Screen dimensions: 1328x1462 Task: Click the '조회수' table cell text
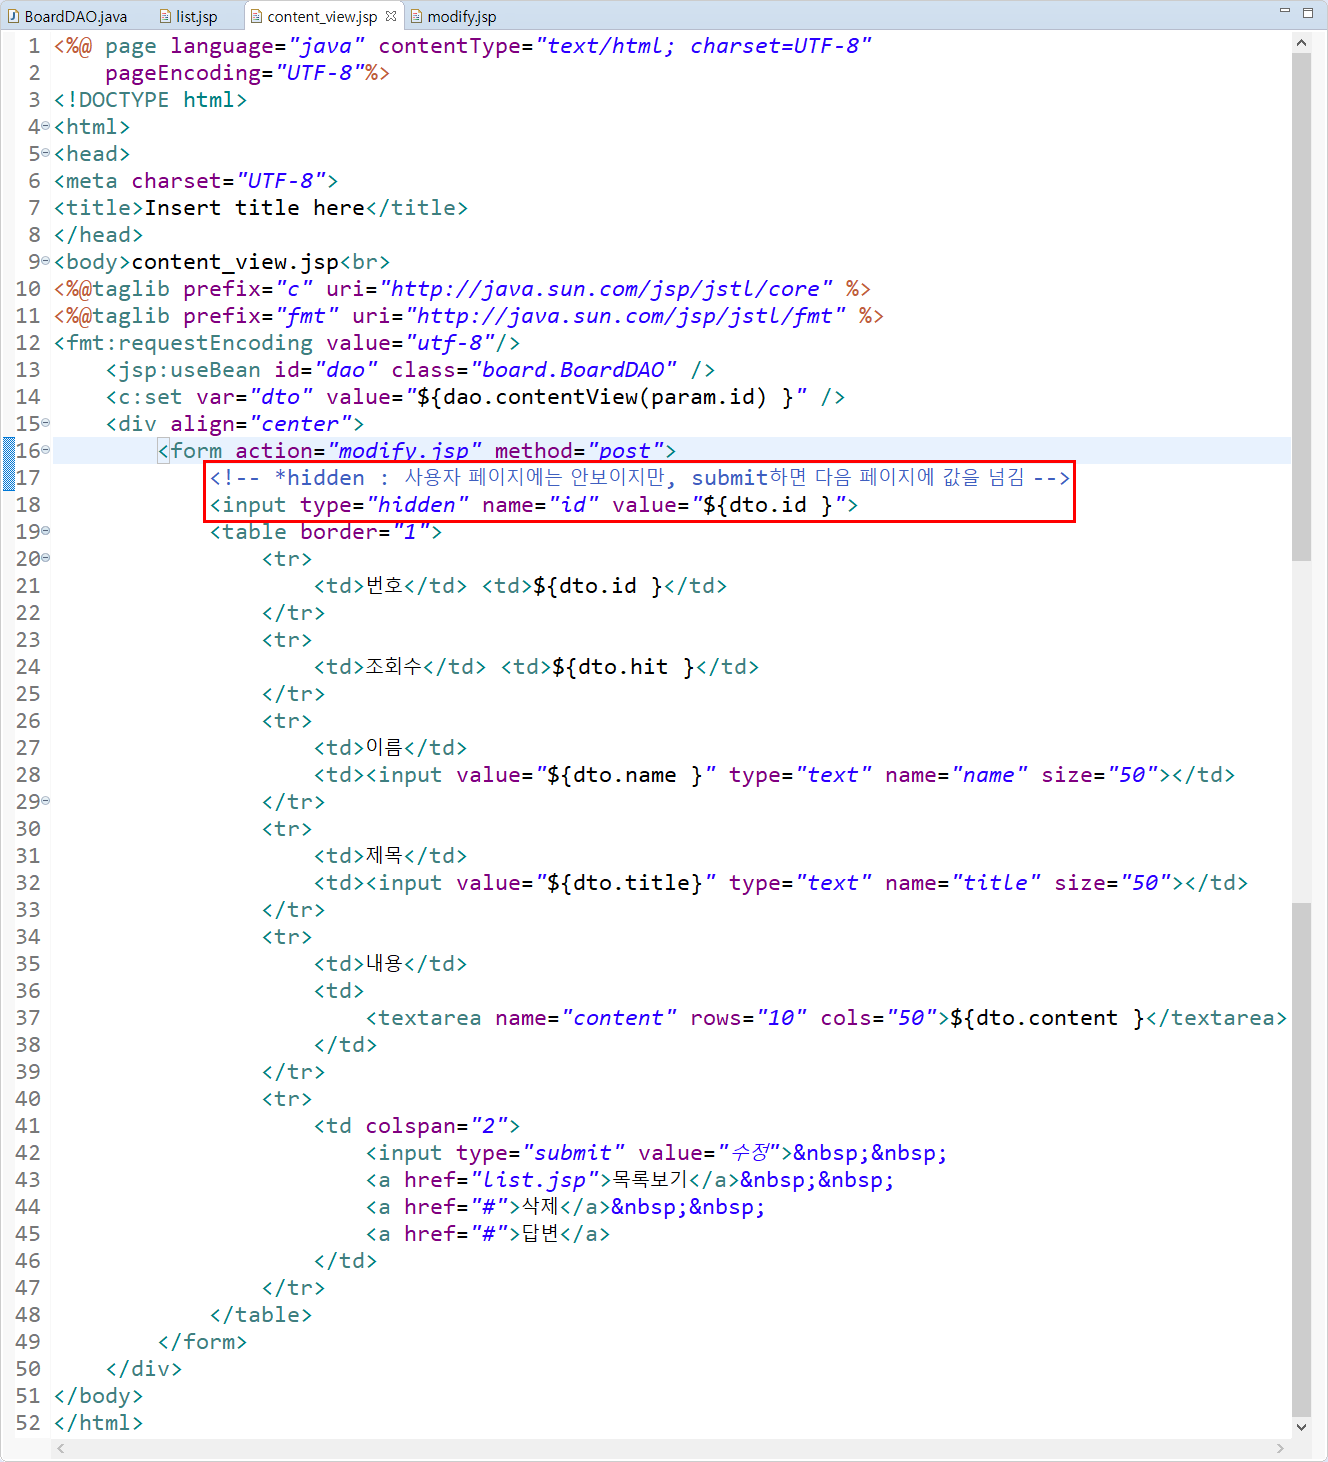(x=394, y=667)
